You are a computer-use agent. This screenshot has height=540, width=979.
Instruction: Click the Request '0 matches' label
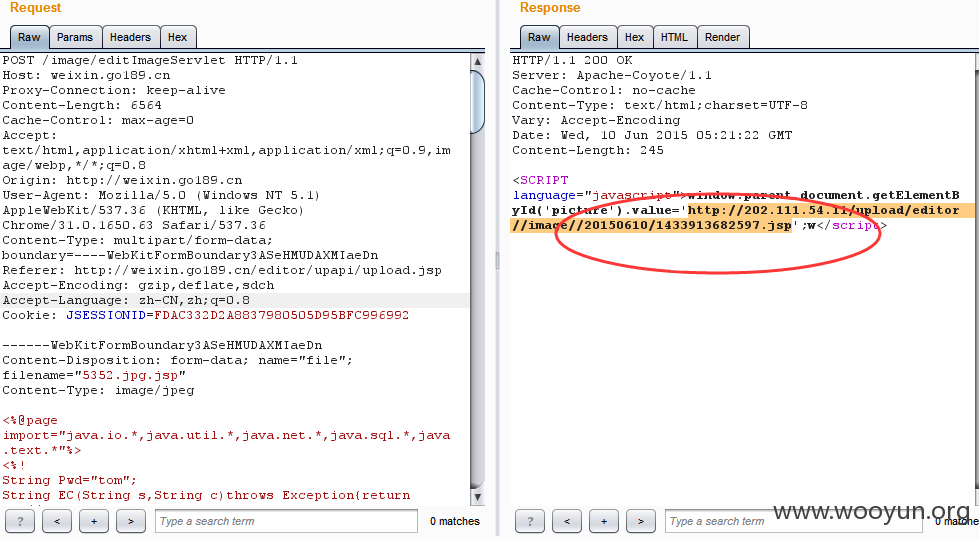[x=455, y=521]
